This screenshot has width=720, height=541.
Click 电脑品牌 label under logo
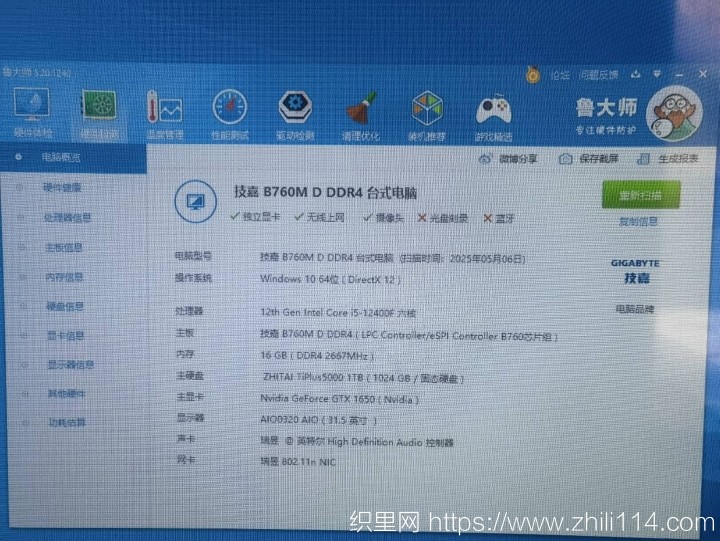pyautogui.click(x=635, y=309)
